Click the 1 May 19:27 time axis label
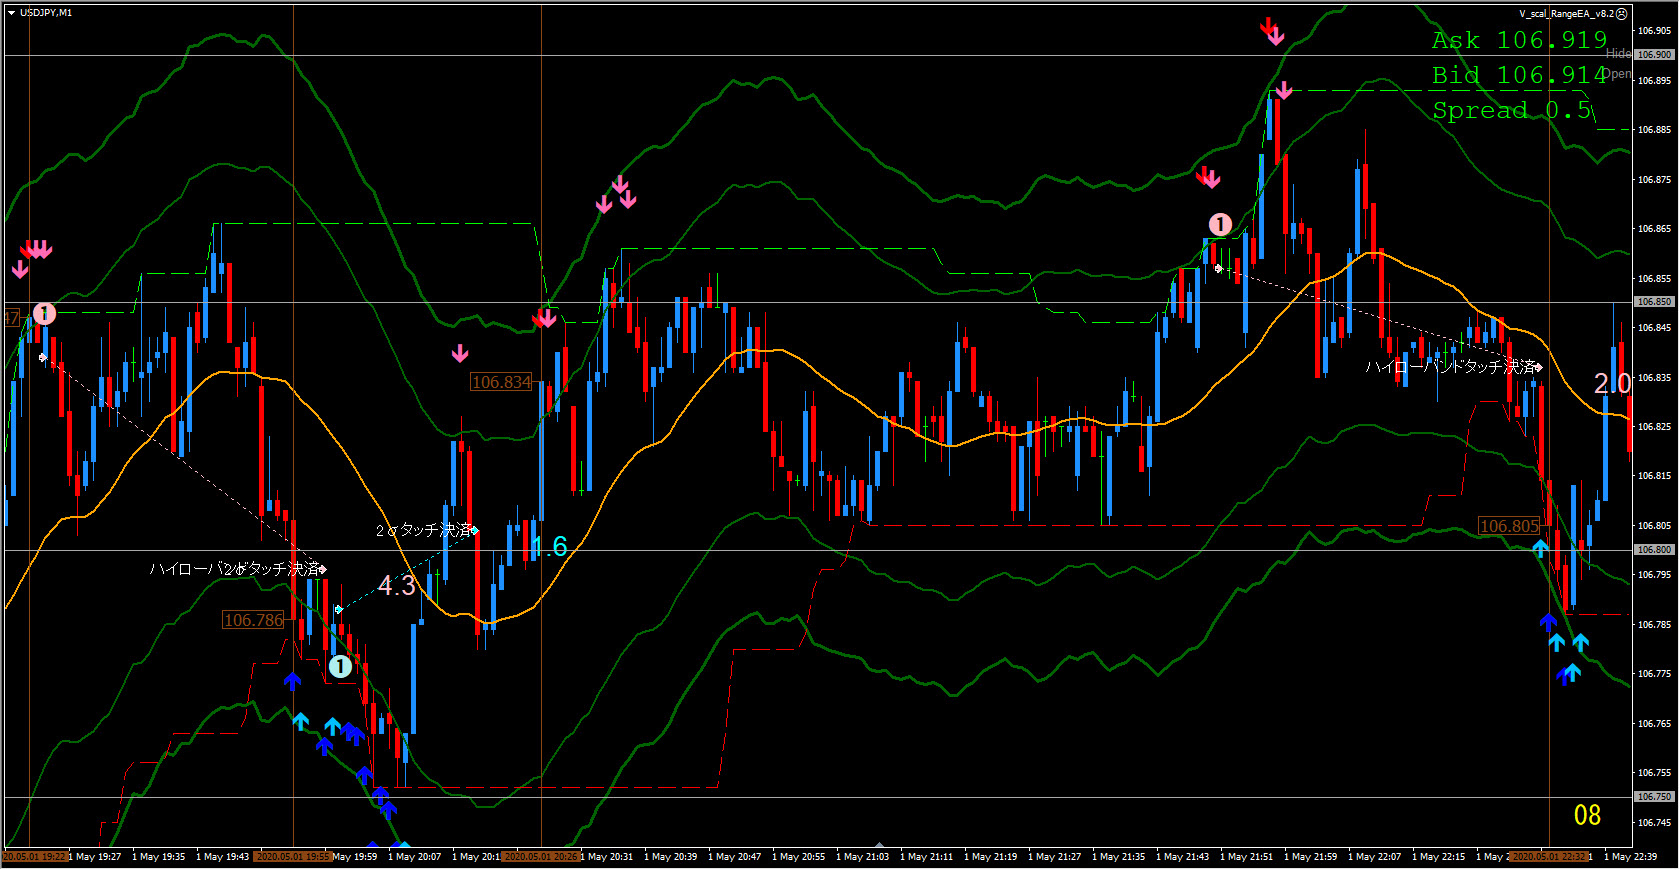Screen dimensions: 1680x870 pyautogui.click(x=95, y=857)
